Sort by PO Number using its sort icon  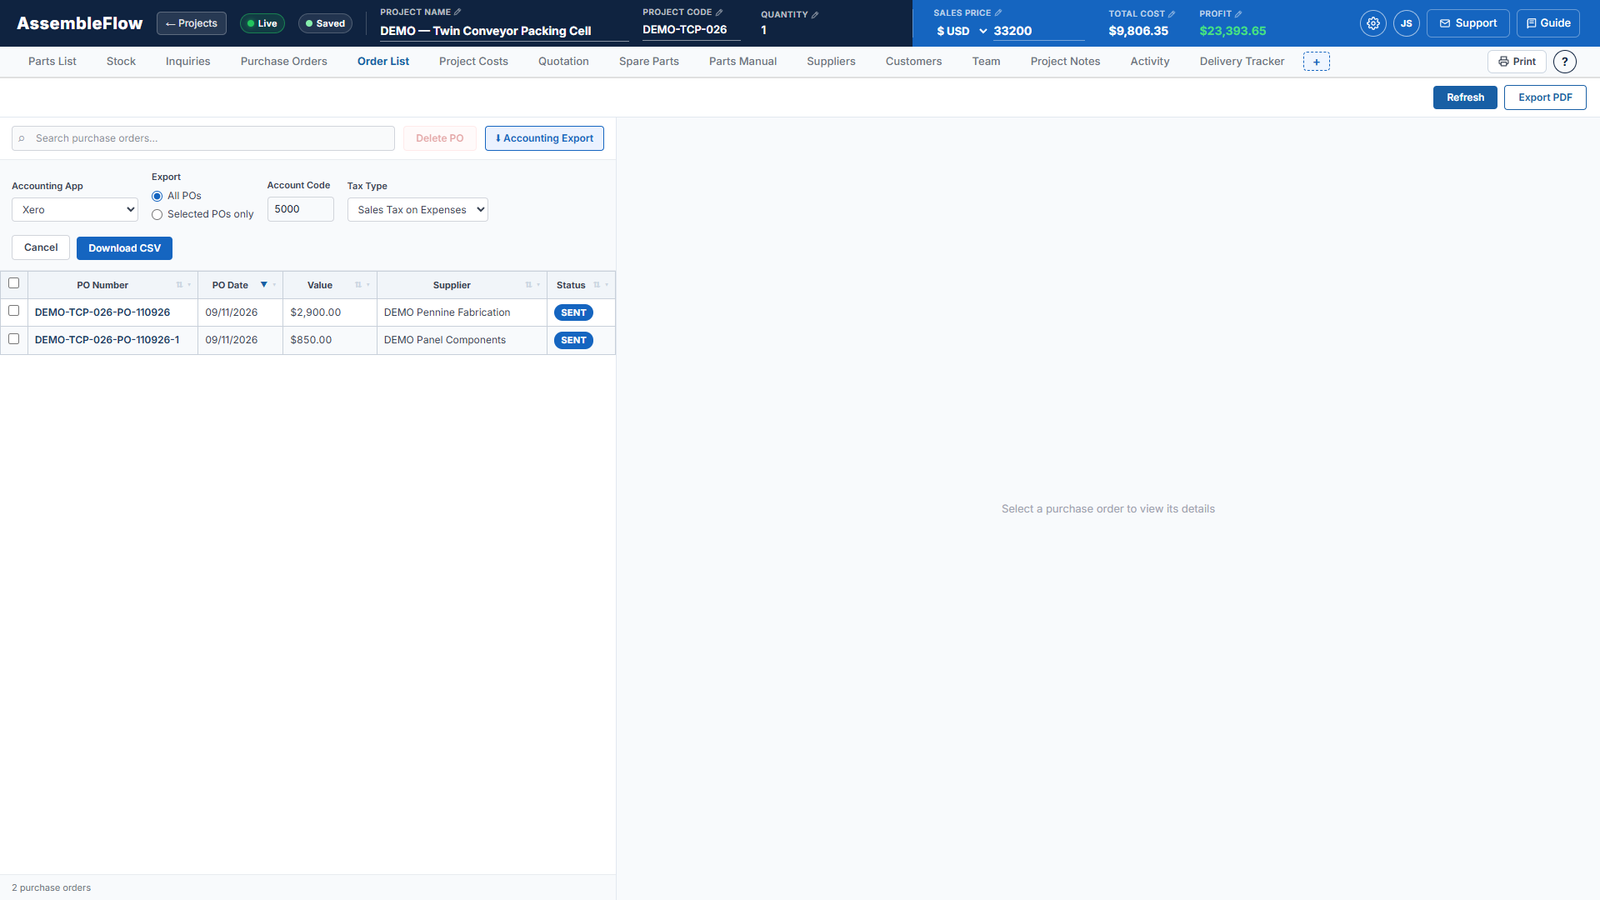coord(179,285)
